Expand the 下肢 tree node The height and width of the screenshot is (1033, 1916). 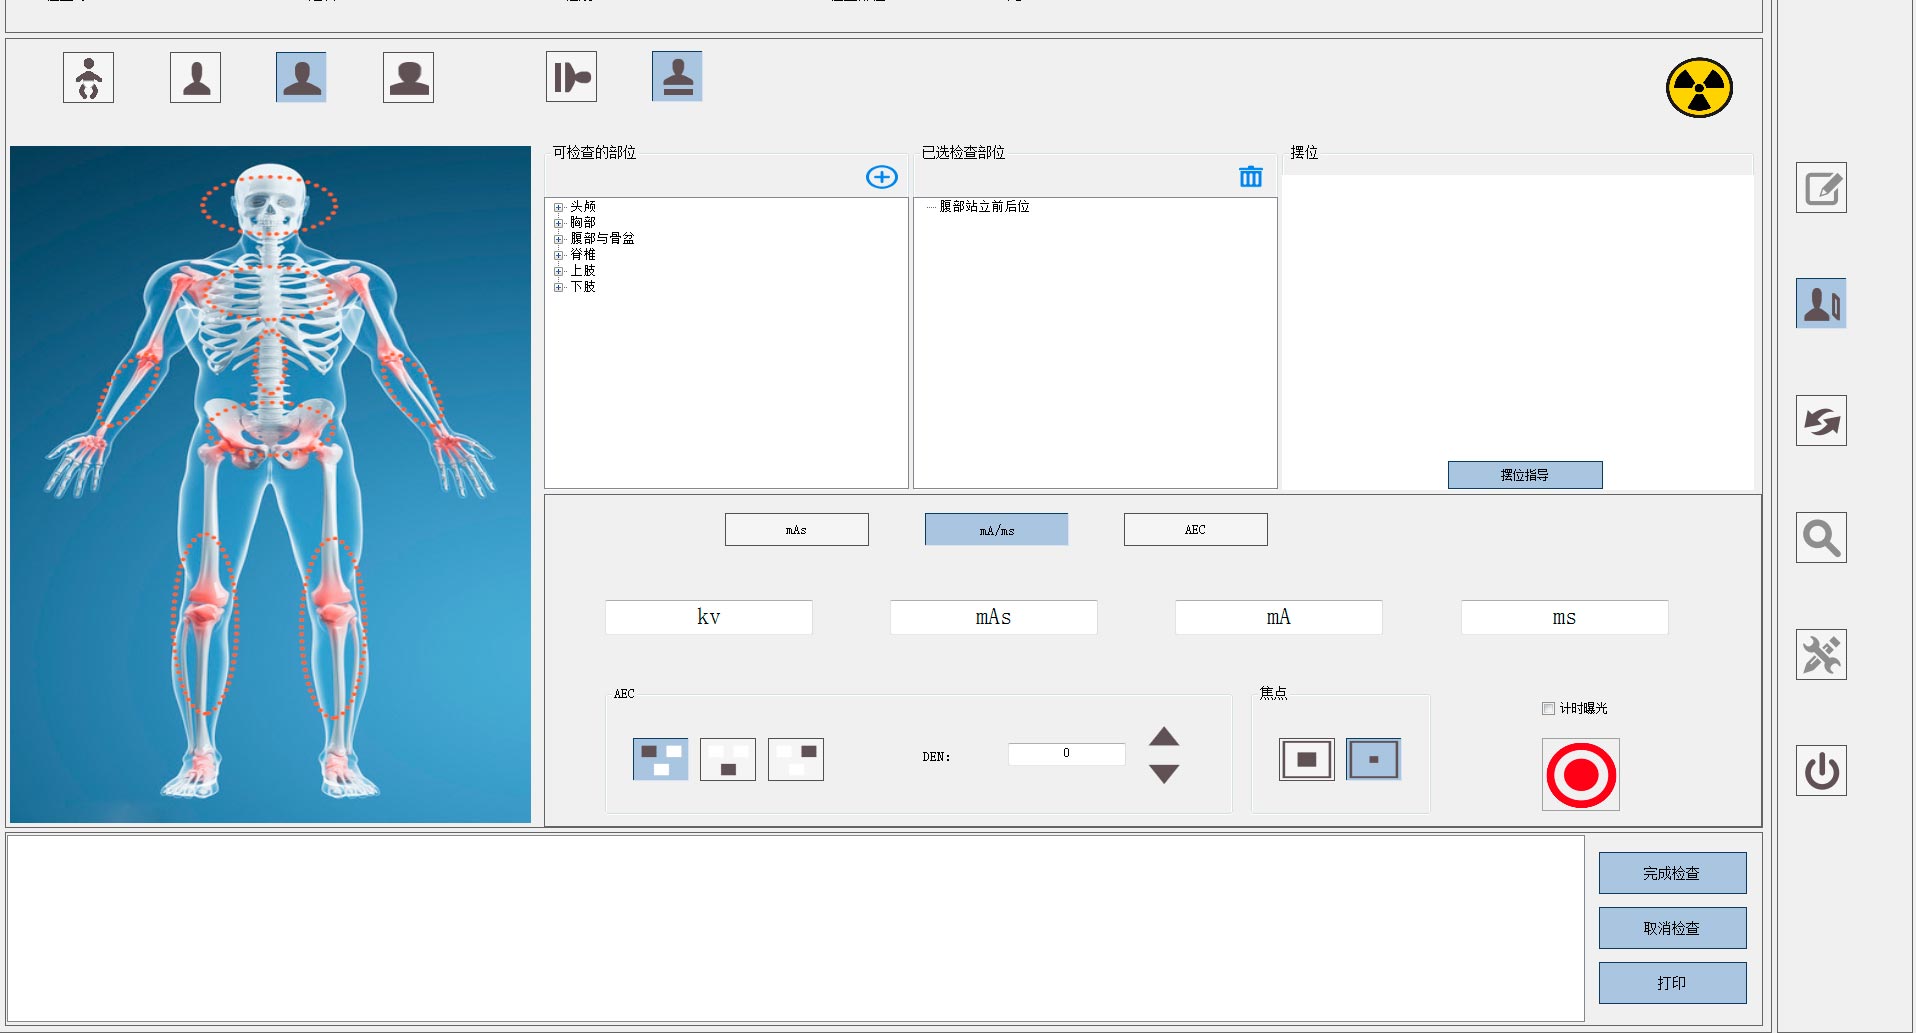coord(559,287)
